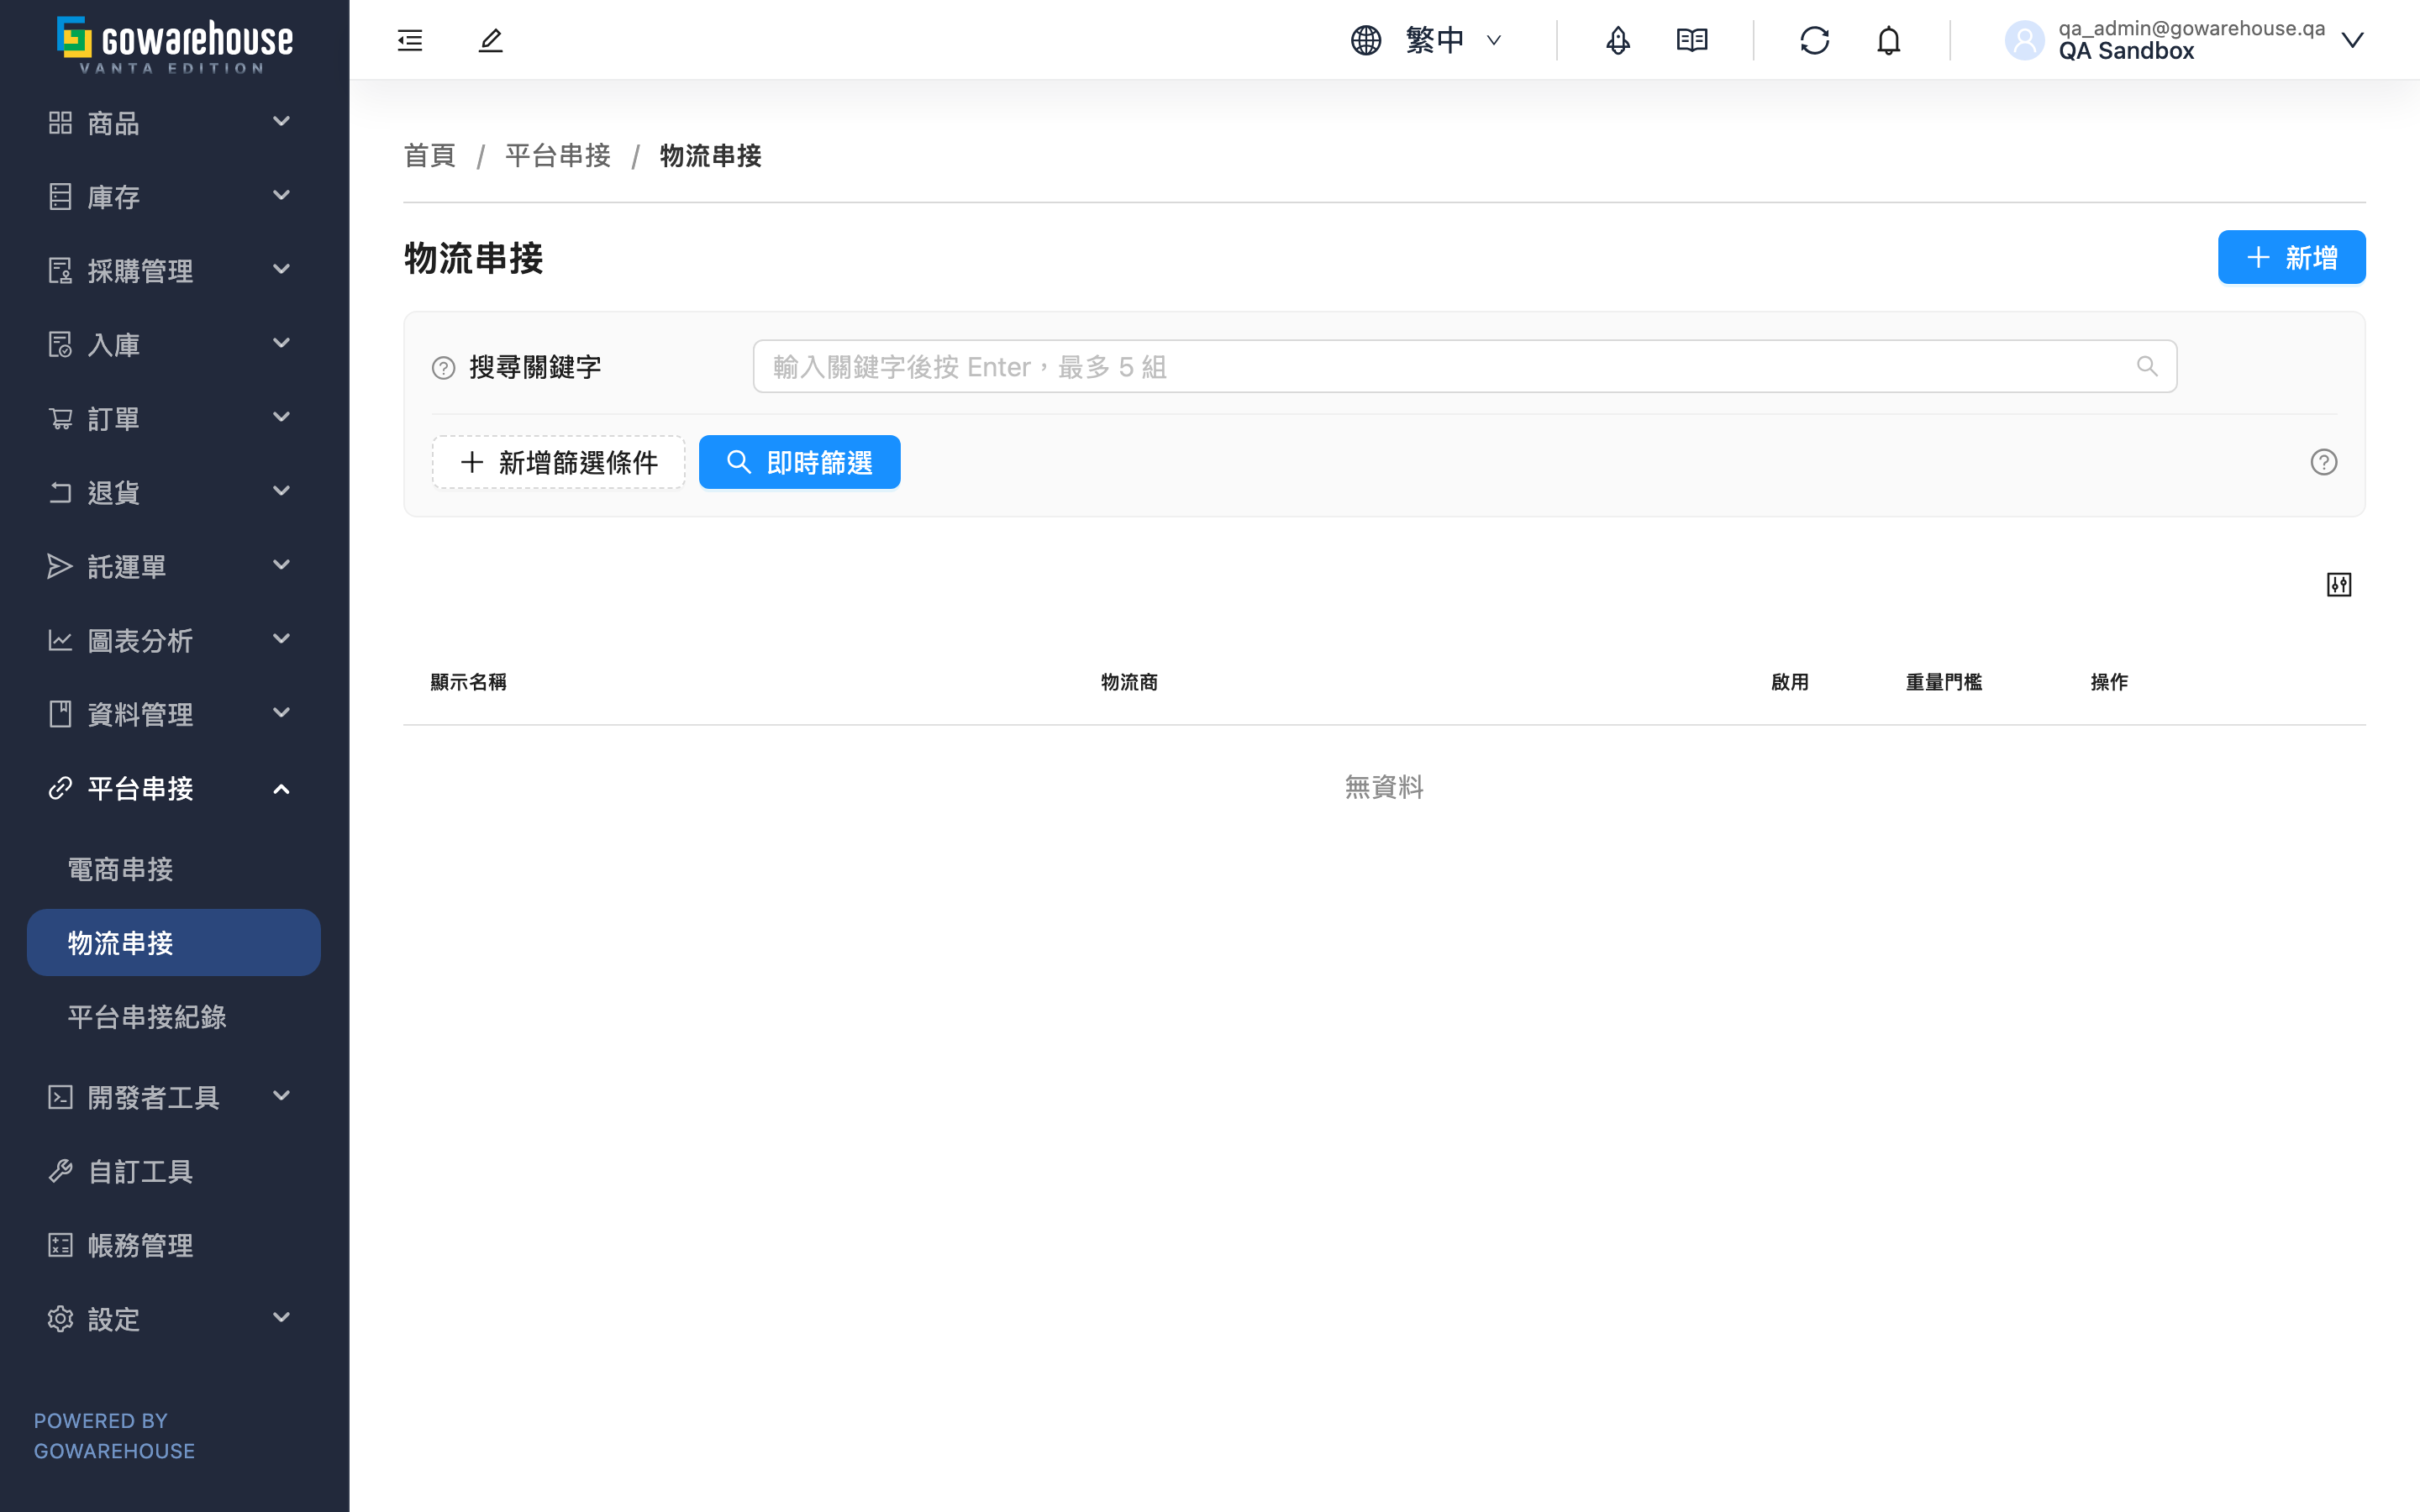This screenshot has height=1512, width=2420.
Task: Click the 自訂工具 wrench icon
Action: tap(60, 1171)
